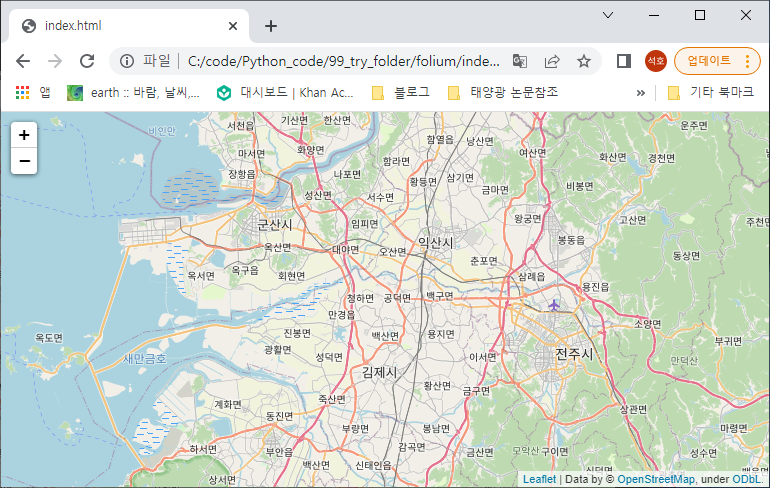Click the 운주면 label on the map

(694, 125)
